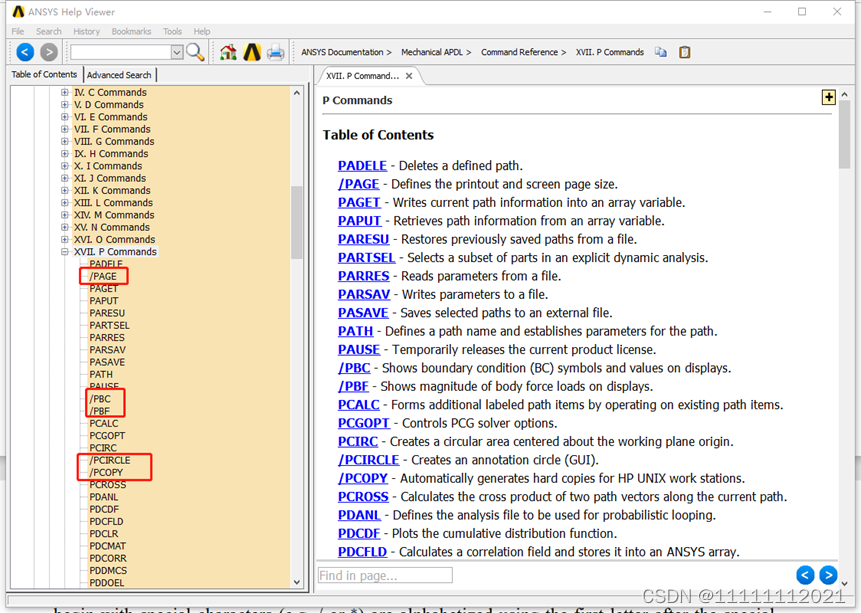The height and width of the screenshot is (613, 861).
Task: Click the yellow plus expand button
Action: pos(828,97)
